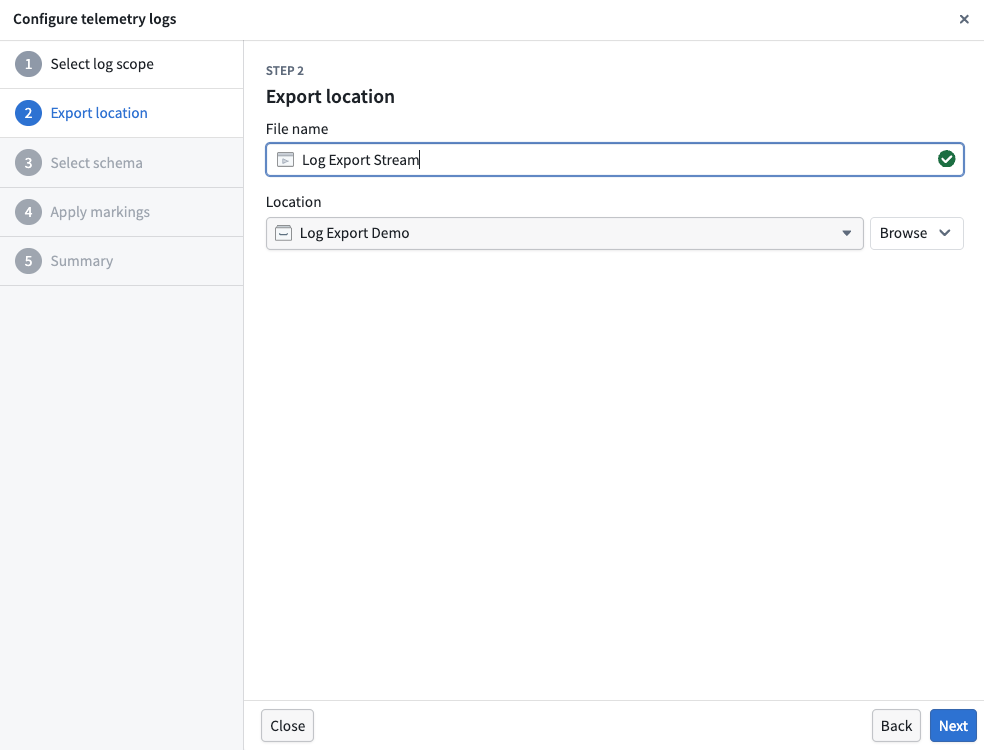This screenshot has height=750, width=984.
Task: Click the step 3 number badge
Action: pos(28,163)
